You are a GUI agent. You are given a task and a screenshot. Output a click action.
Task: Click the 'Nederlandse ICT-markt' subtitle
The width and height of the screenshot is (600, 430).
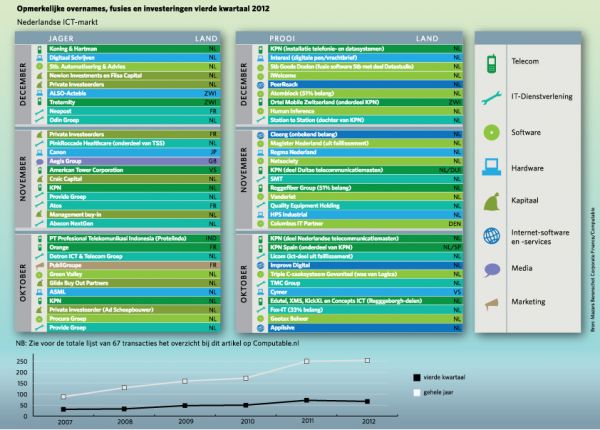(57, 22)
